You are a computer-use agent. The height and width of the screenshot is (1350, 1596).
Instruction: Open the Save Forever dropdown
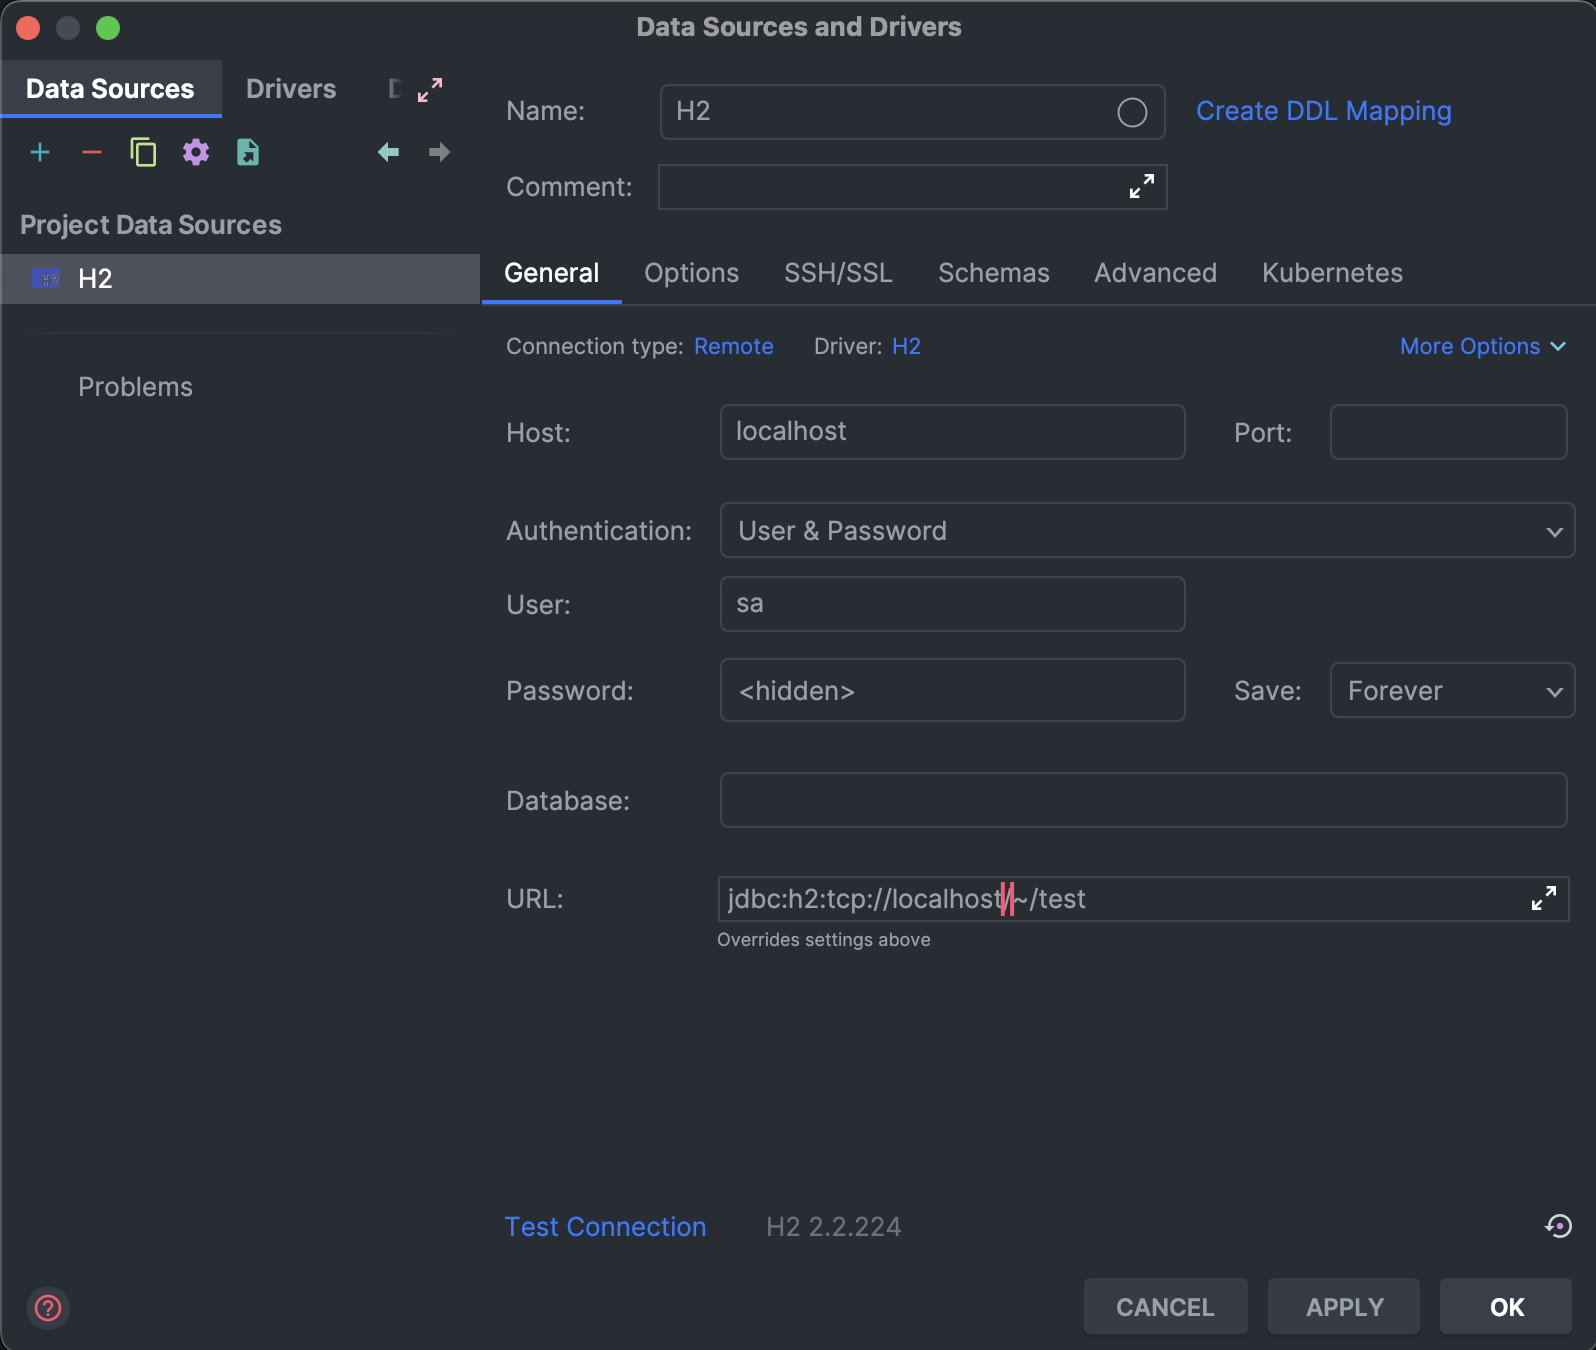[1452, 690]
